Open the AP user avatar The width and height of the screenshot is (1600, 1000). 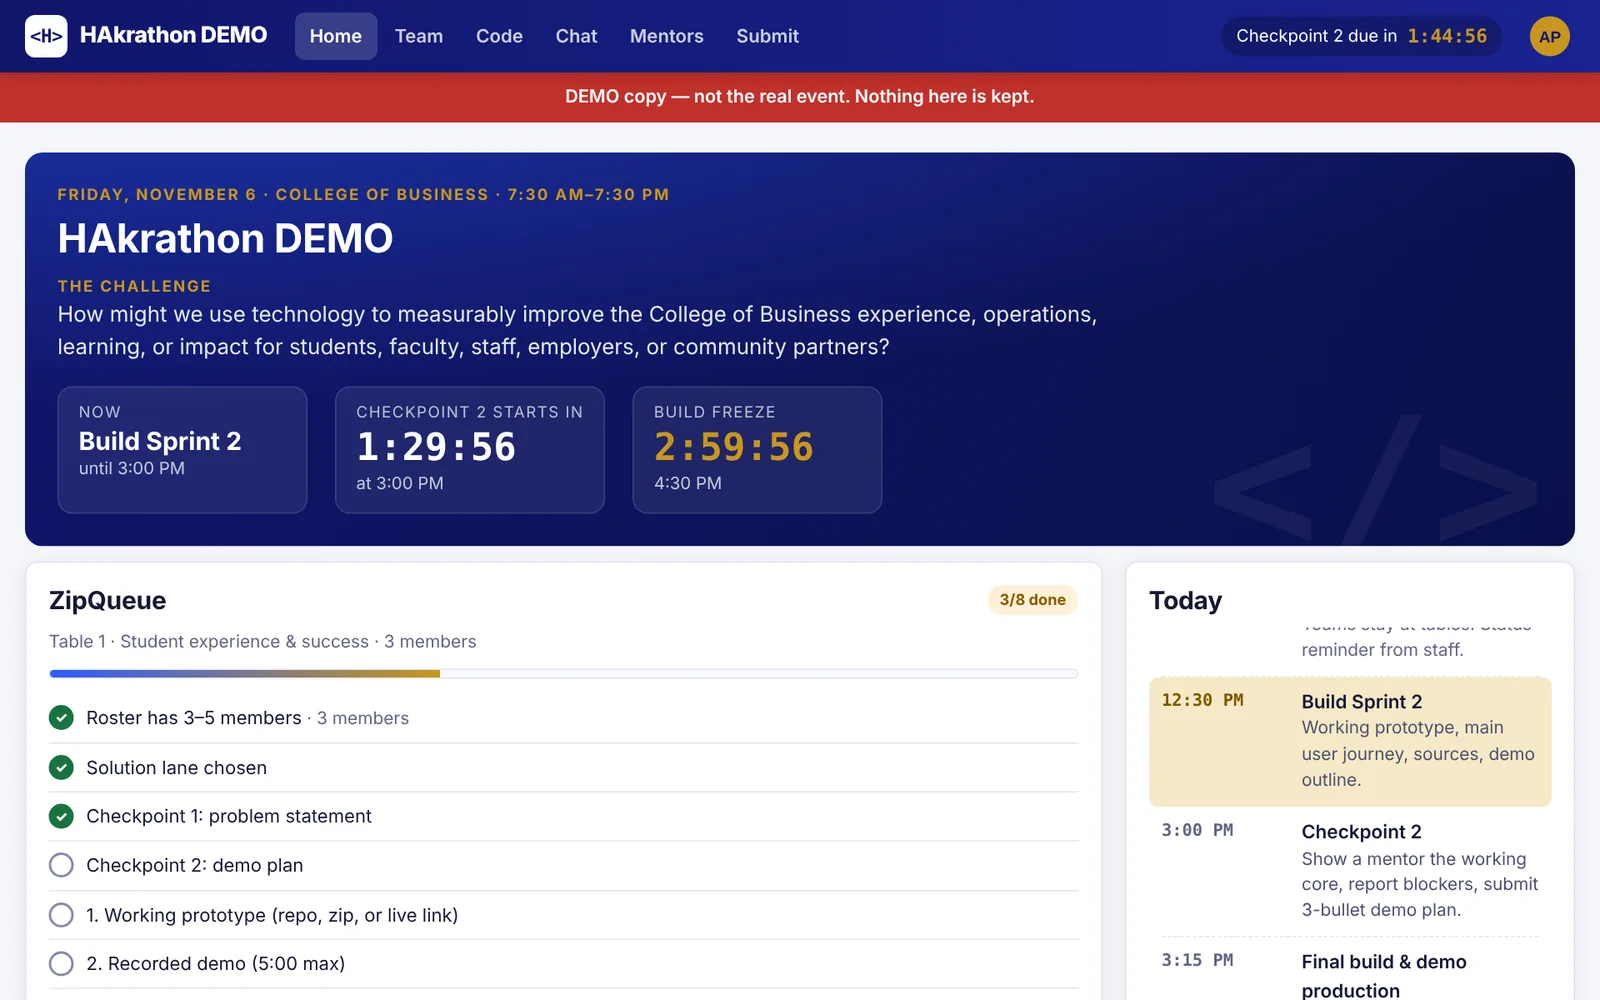click(1549, 36)
